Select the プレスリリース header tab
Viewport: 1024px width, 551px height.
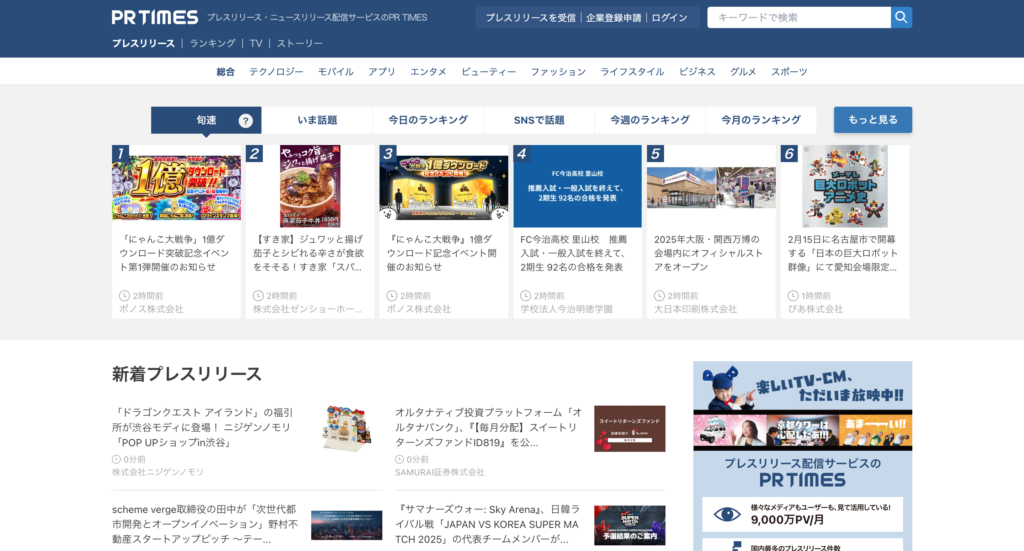143,43
